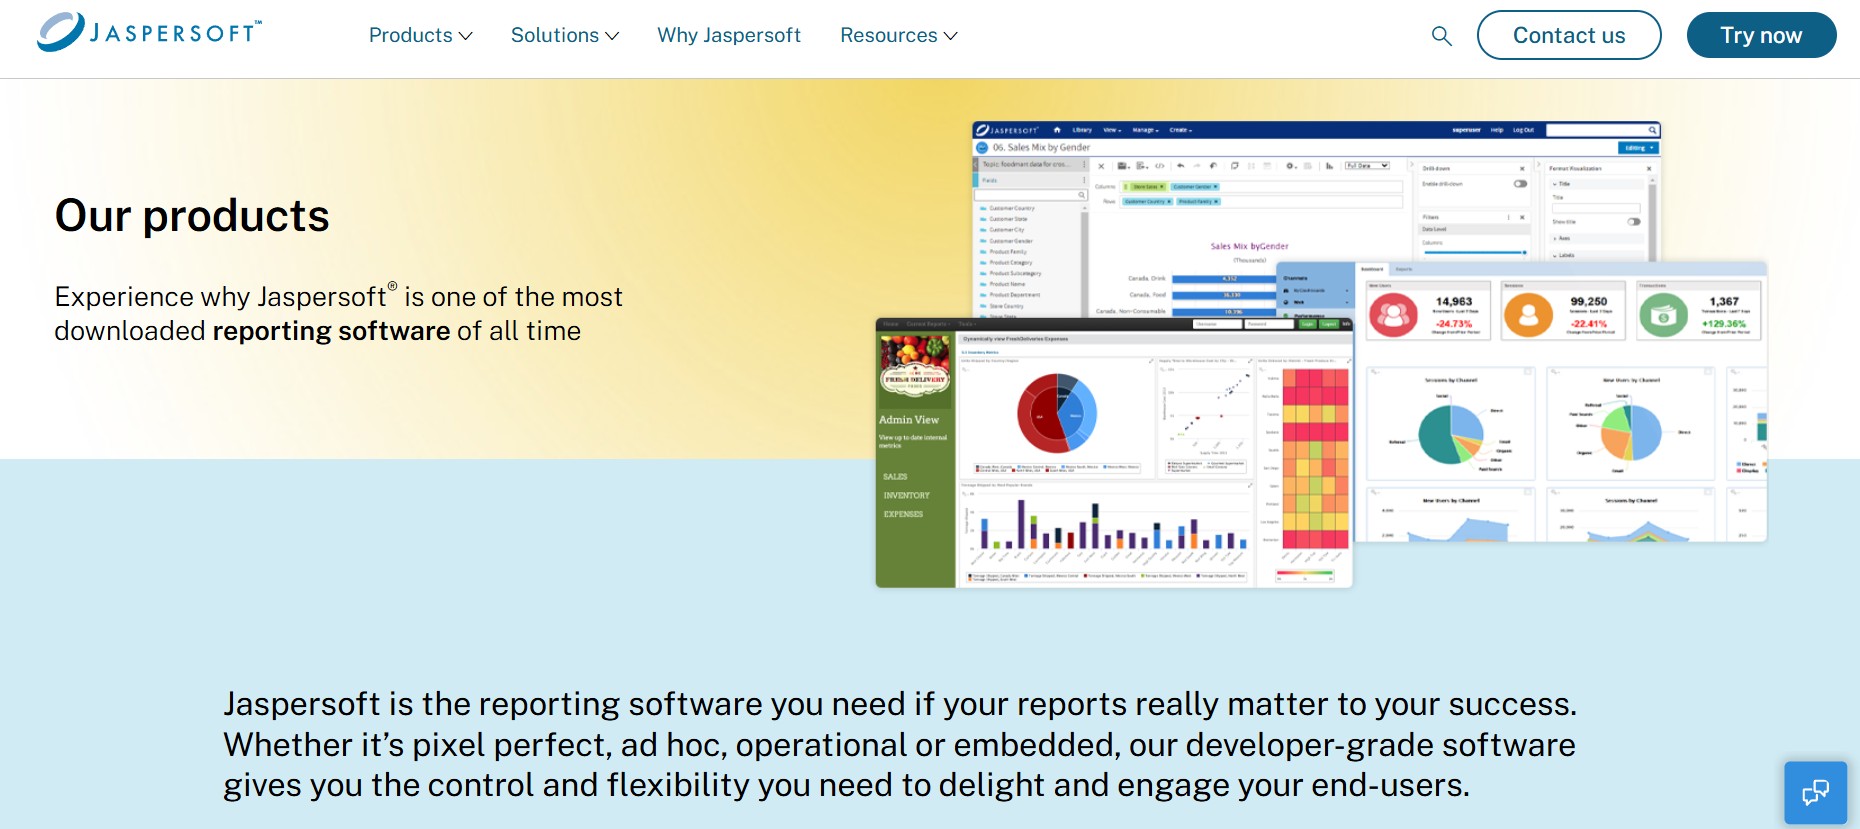The height and width of the screenshot is (829, 1860).
Task: Select SALES in the Admin View sidebar
Action: click(x=895, y=477)
